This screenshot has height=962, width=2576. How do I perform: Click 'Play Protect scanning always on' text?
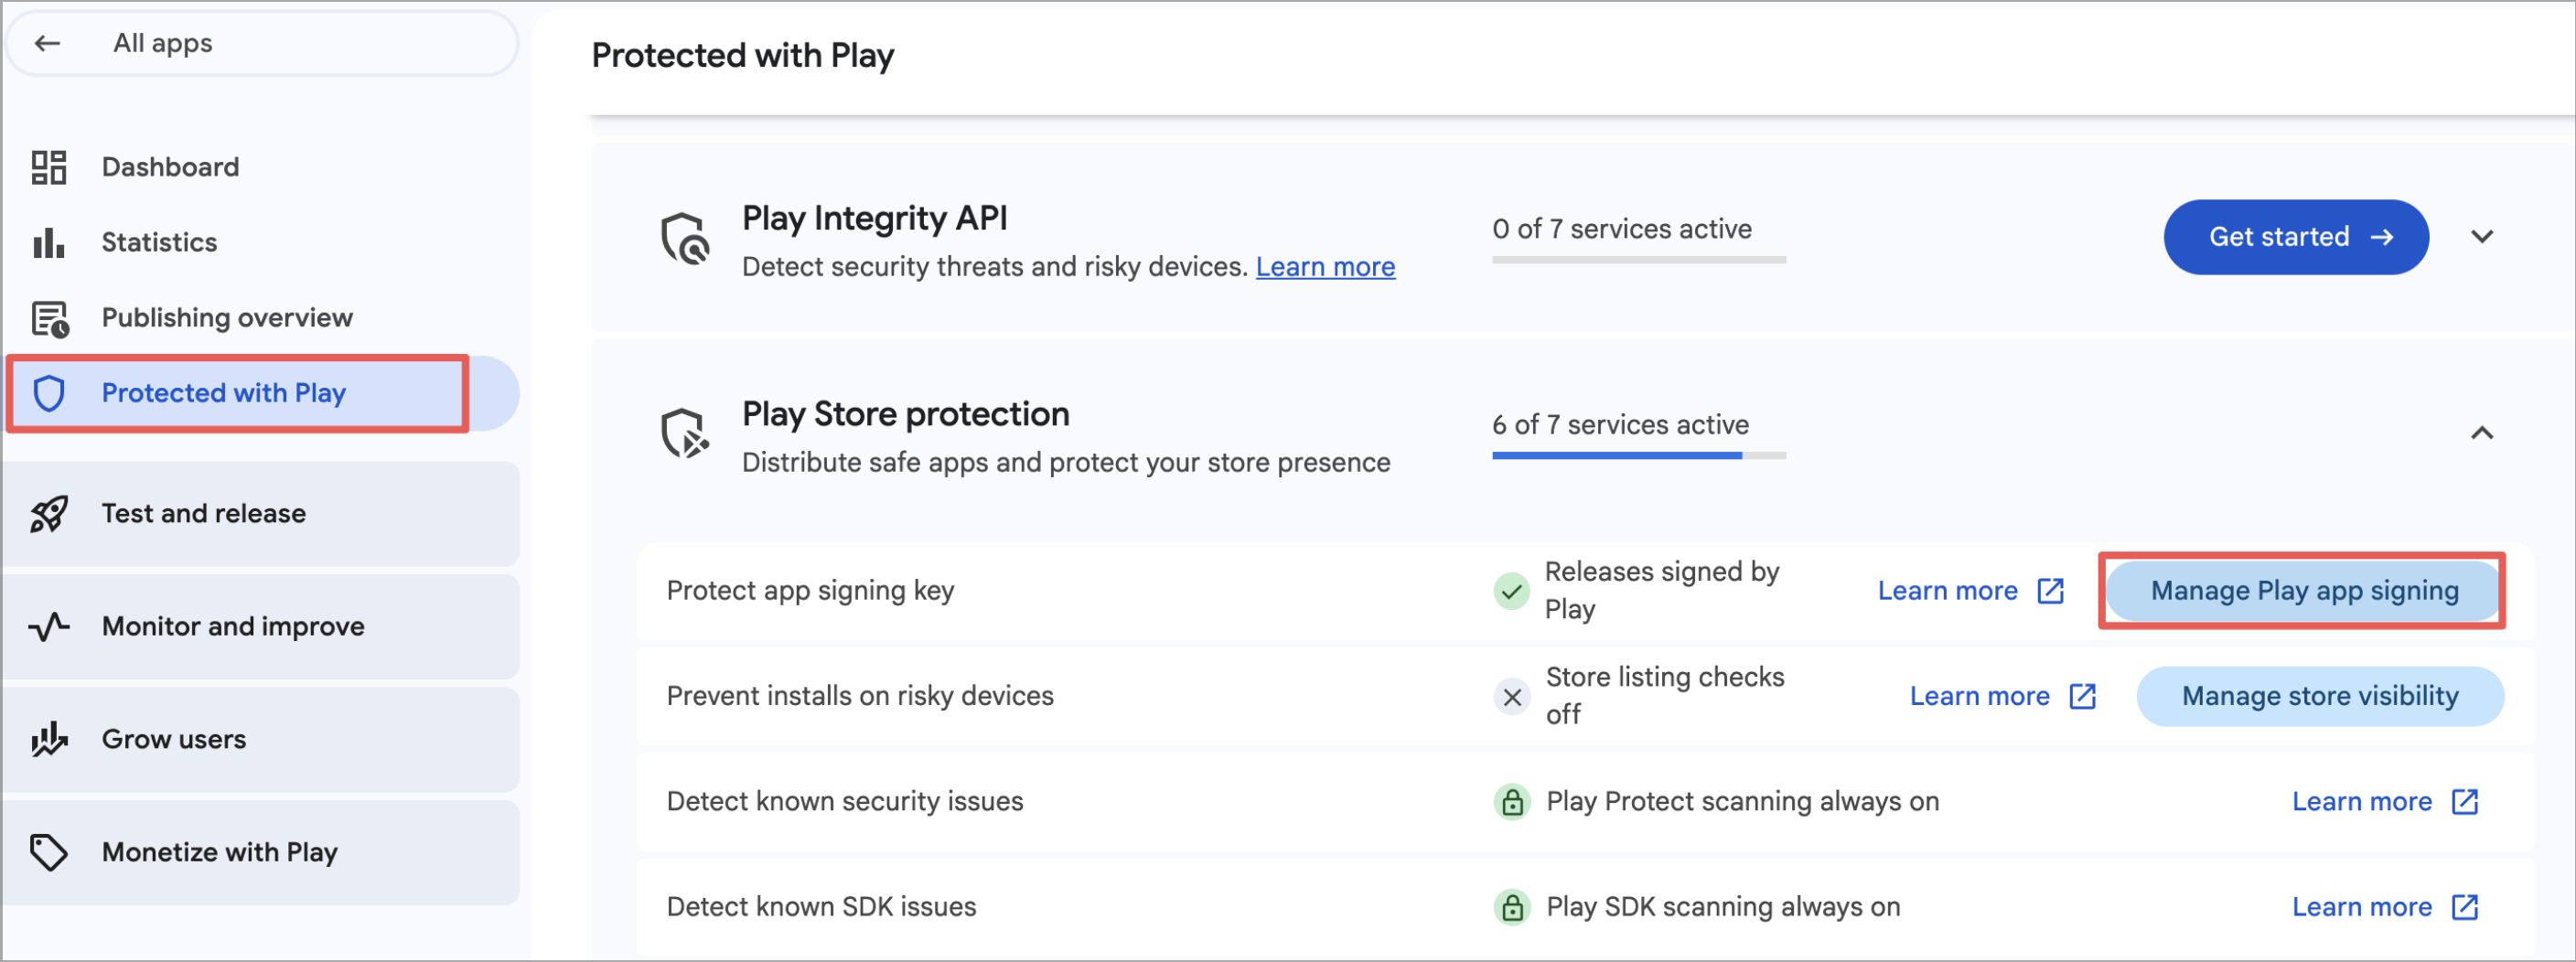pos(1742,802)
